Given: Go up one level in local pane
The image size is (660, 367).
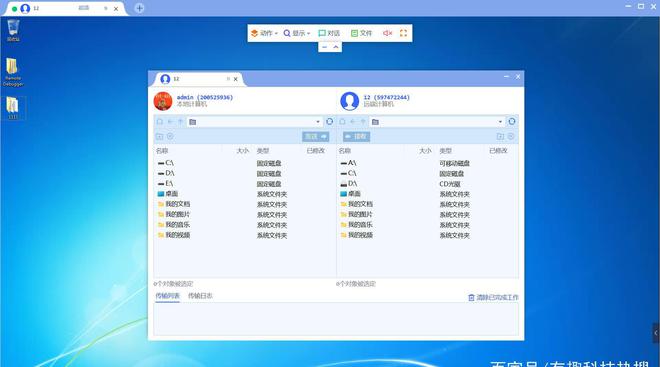Looking at the screenshot, I should pos(181,122).
